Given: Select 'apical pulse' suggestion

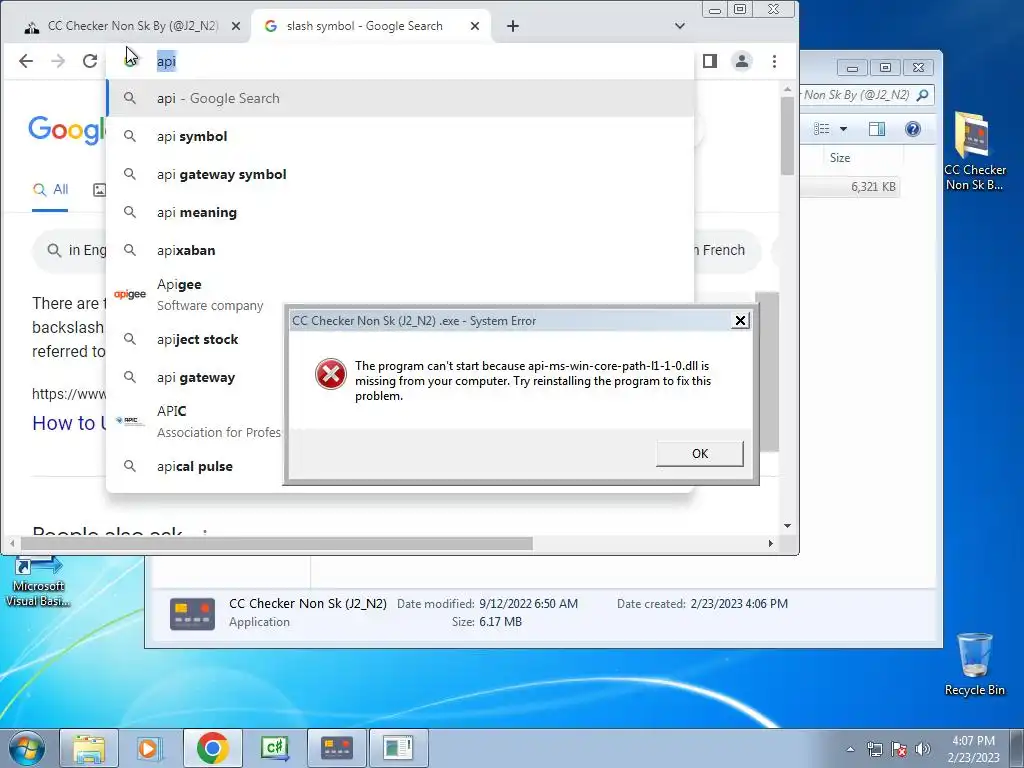Looking at the screenshot, I should point(196,466).
